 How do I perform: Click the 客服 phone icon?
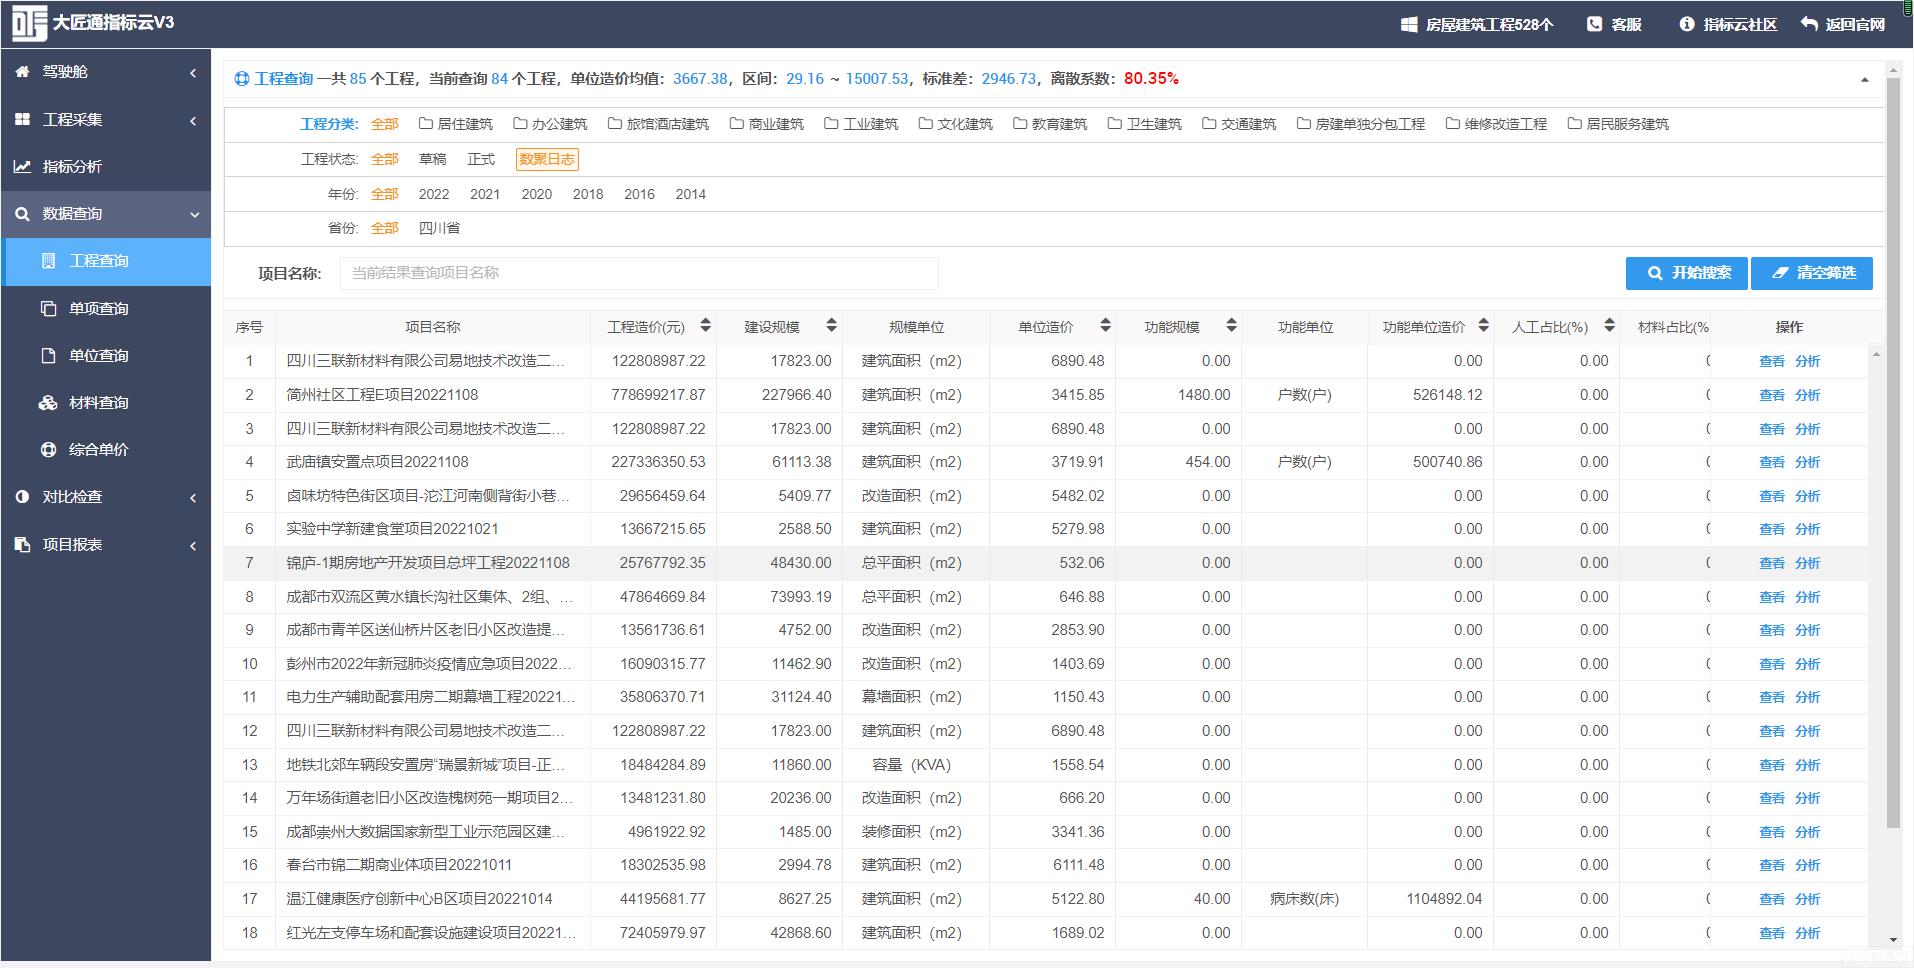(1594, 24)
